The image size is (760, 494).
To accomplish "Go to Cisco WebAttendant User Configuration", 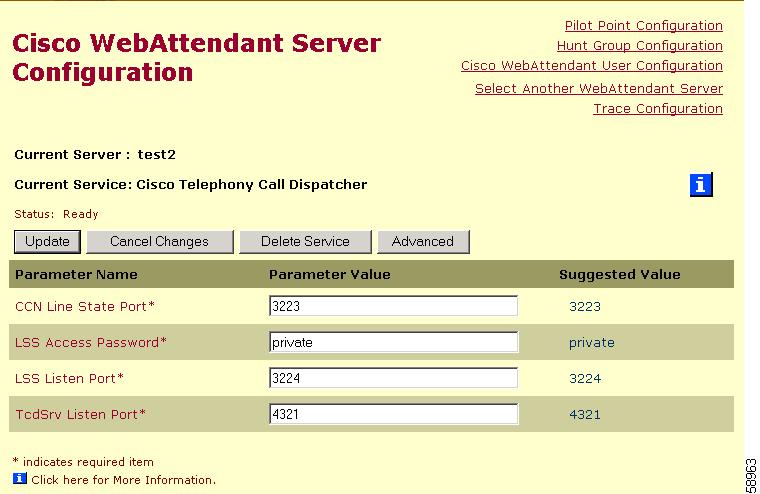I will click(x=592, y=65).
